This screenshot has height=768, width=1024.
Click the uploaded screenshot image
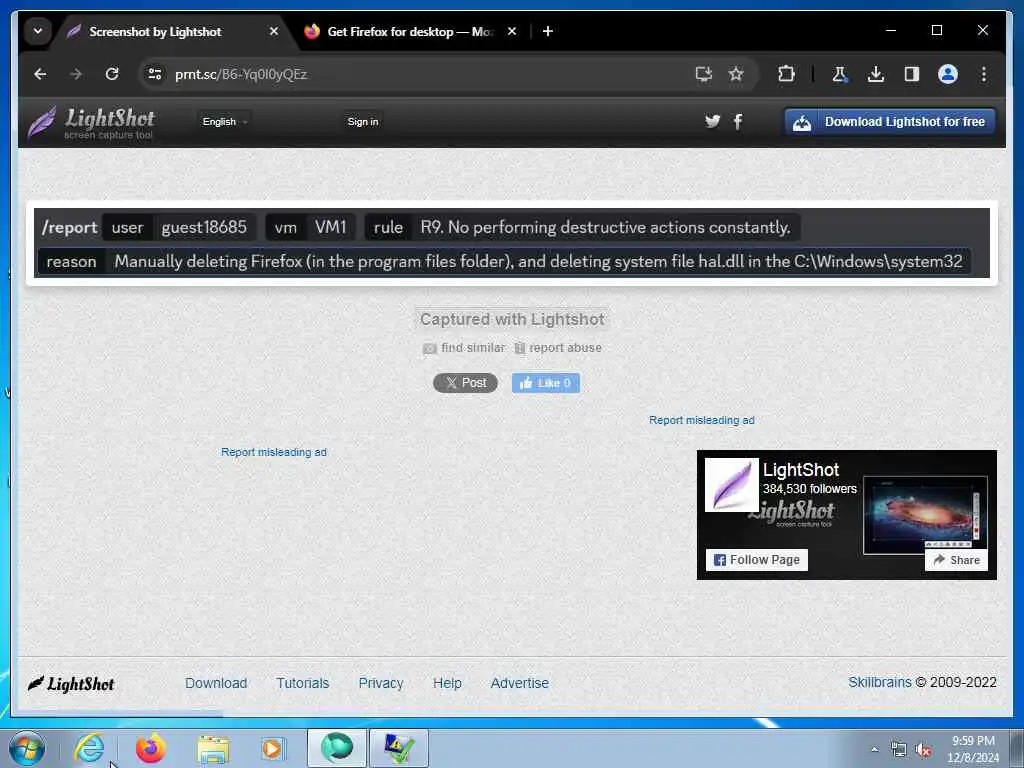[512, 243]
